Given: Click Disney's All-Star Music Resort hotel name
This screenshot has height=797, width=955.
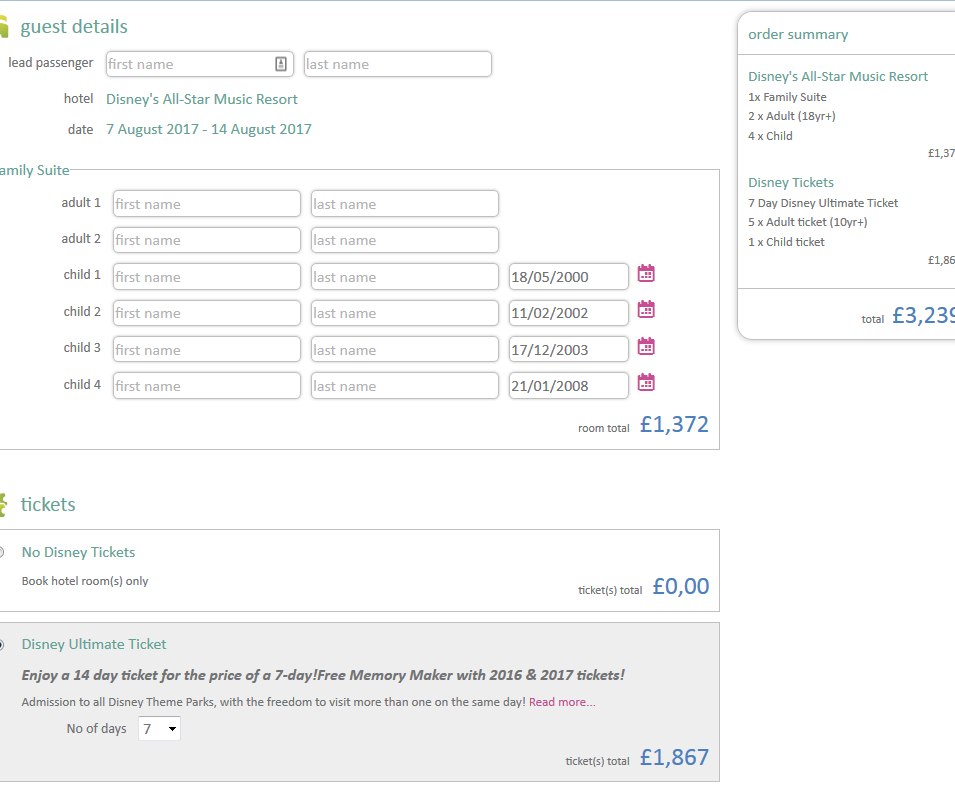Looking at the screenshot, I should (202, 99).
